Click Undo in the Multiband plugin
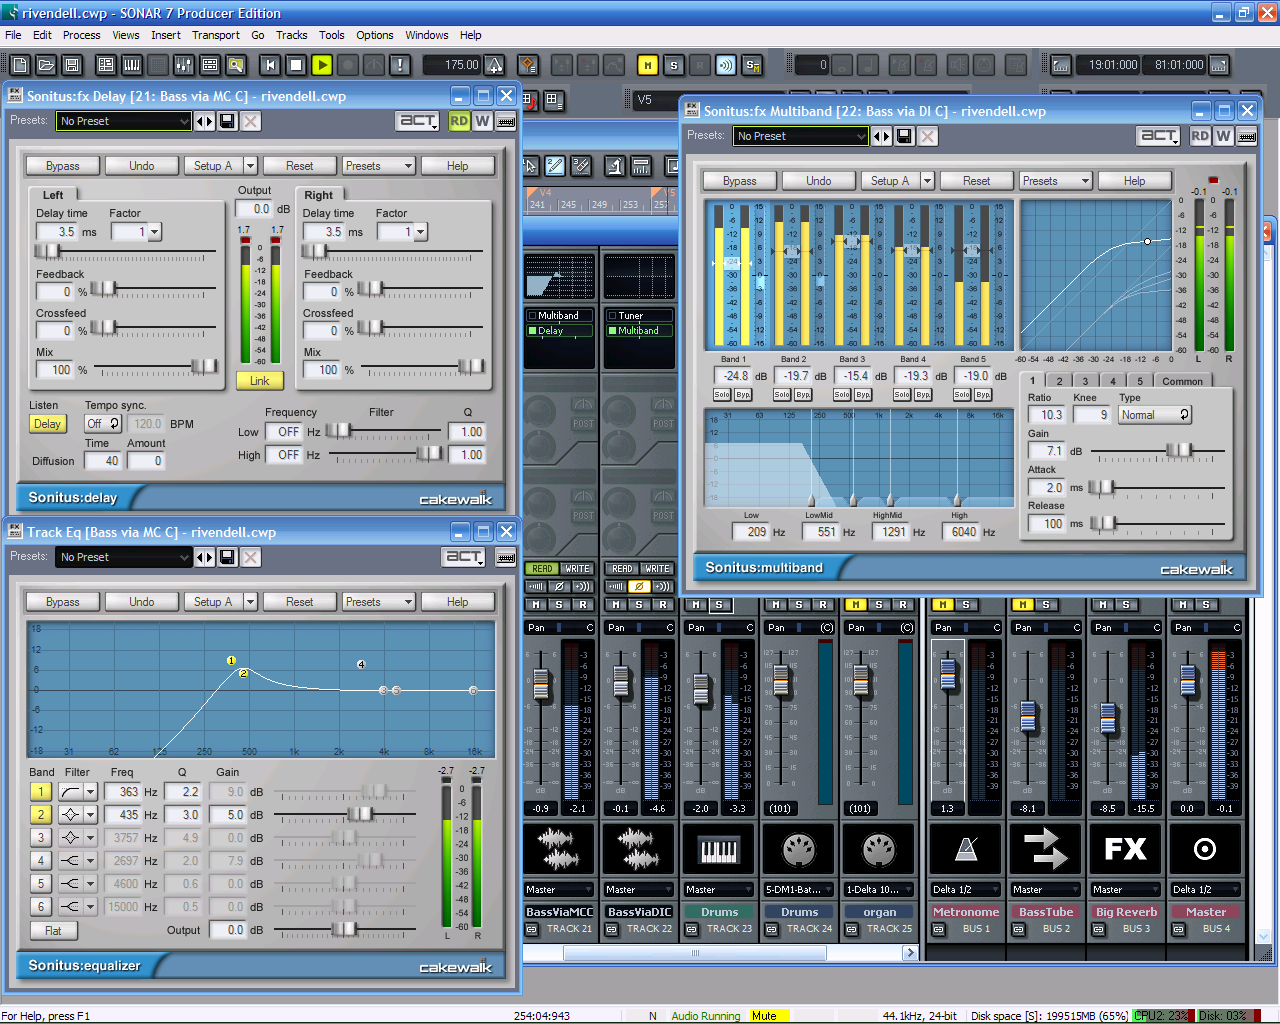Image resolution: width=1280 pixels, height=1024 pixels. click(x=819, y=181)
